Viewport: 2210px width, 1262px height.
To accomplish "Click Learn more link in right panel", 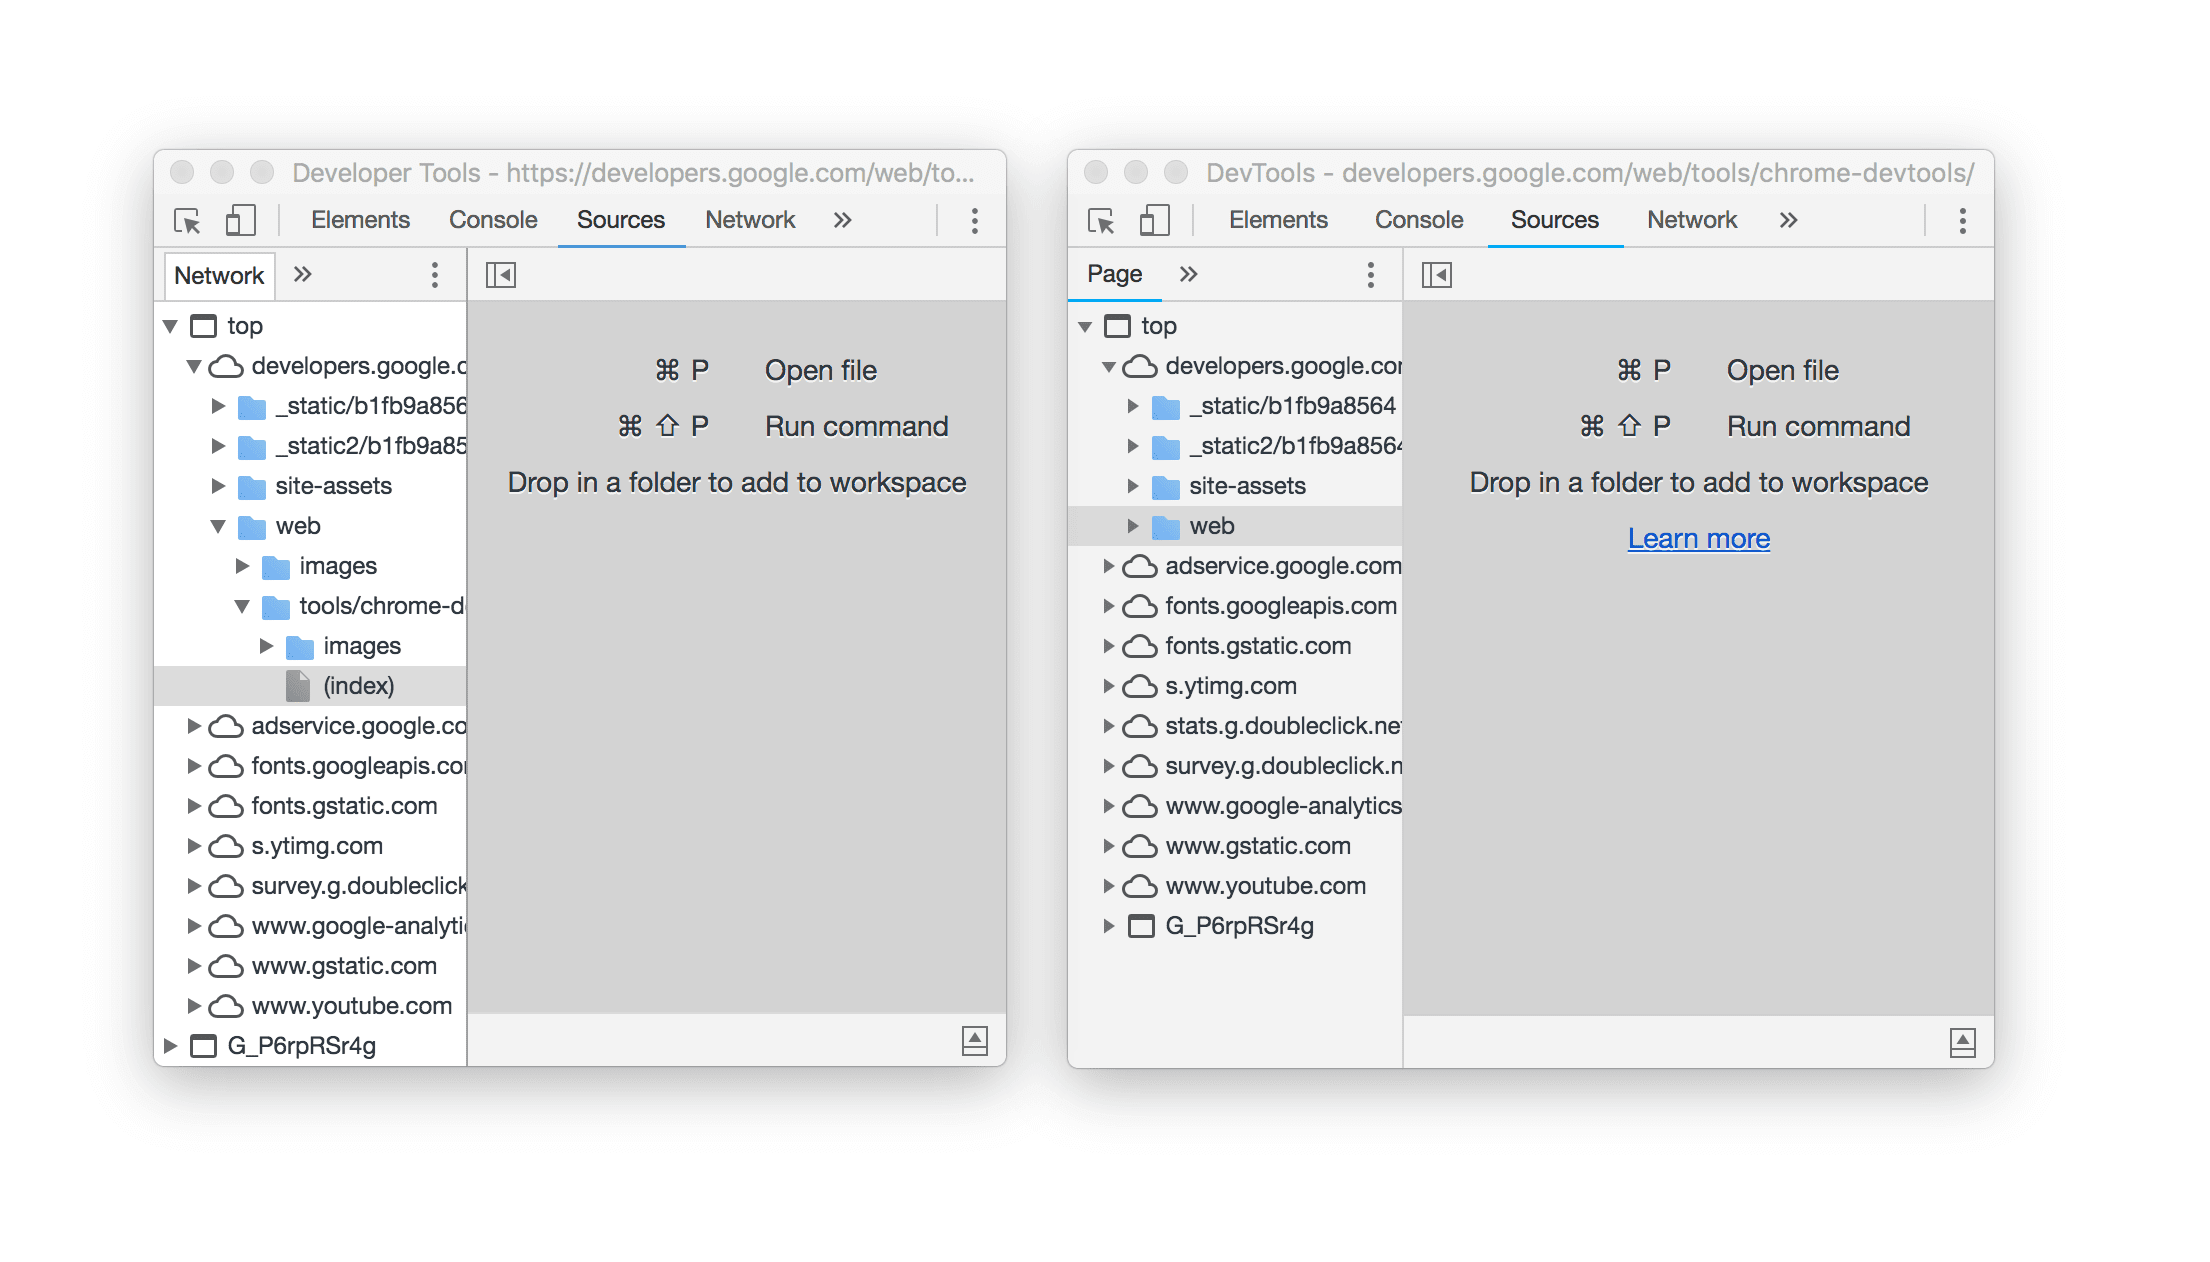I will [1698, 538].
